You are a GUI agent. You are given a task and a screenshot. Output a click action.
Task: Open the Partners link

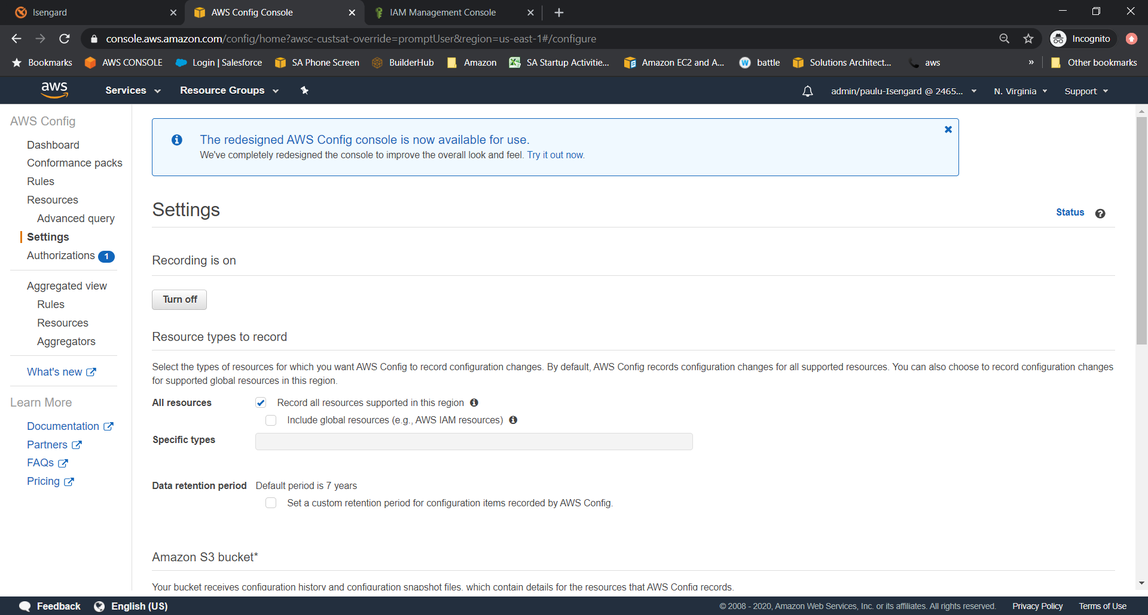pyautogui.click(x=54, y=444)
